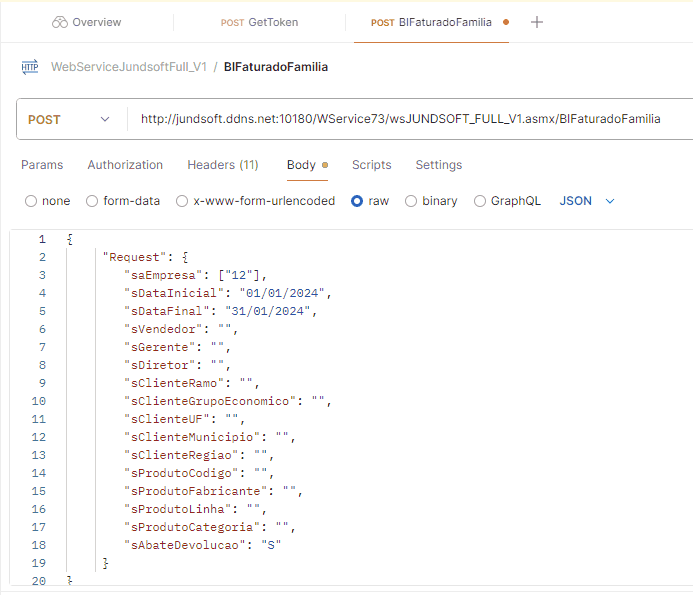This screenshot has width=693, height=595.
Task: Open the Headers (11) tab
Action: tap(222, 165)
